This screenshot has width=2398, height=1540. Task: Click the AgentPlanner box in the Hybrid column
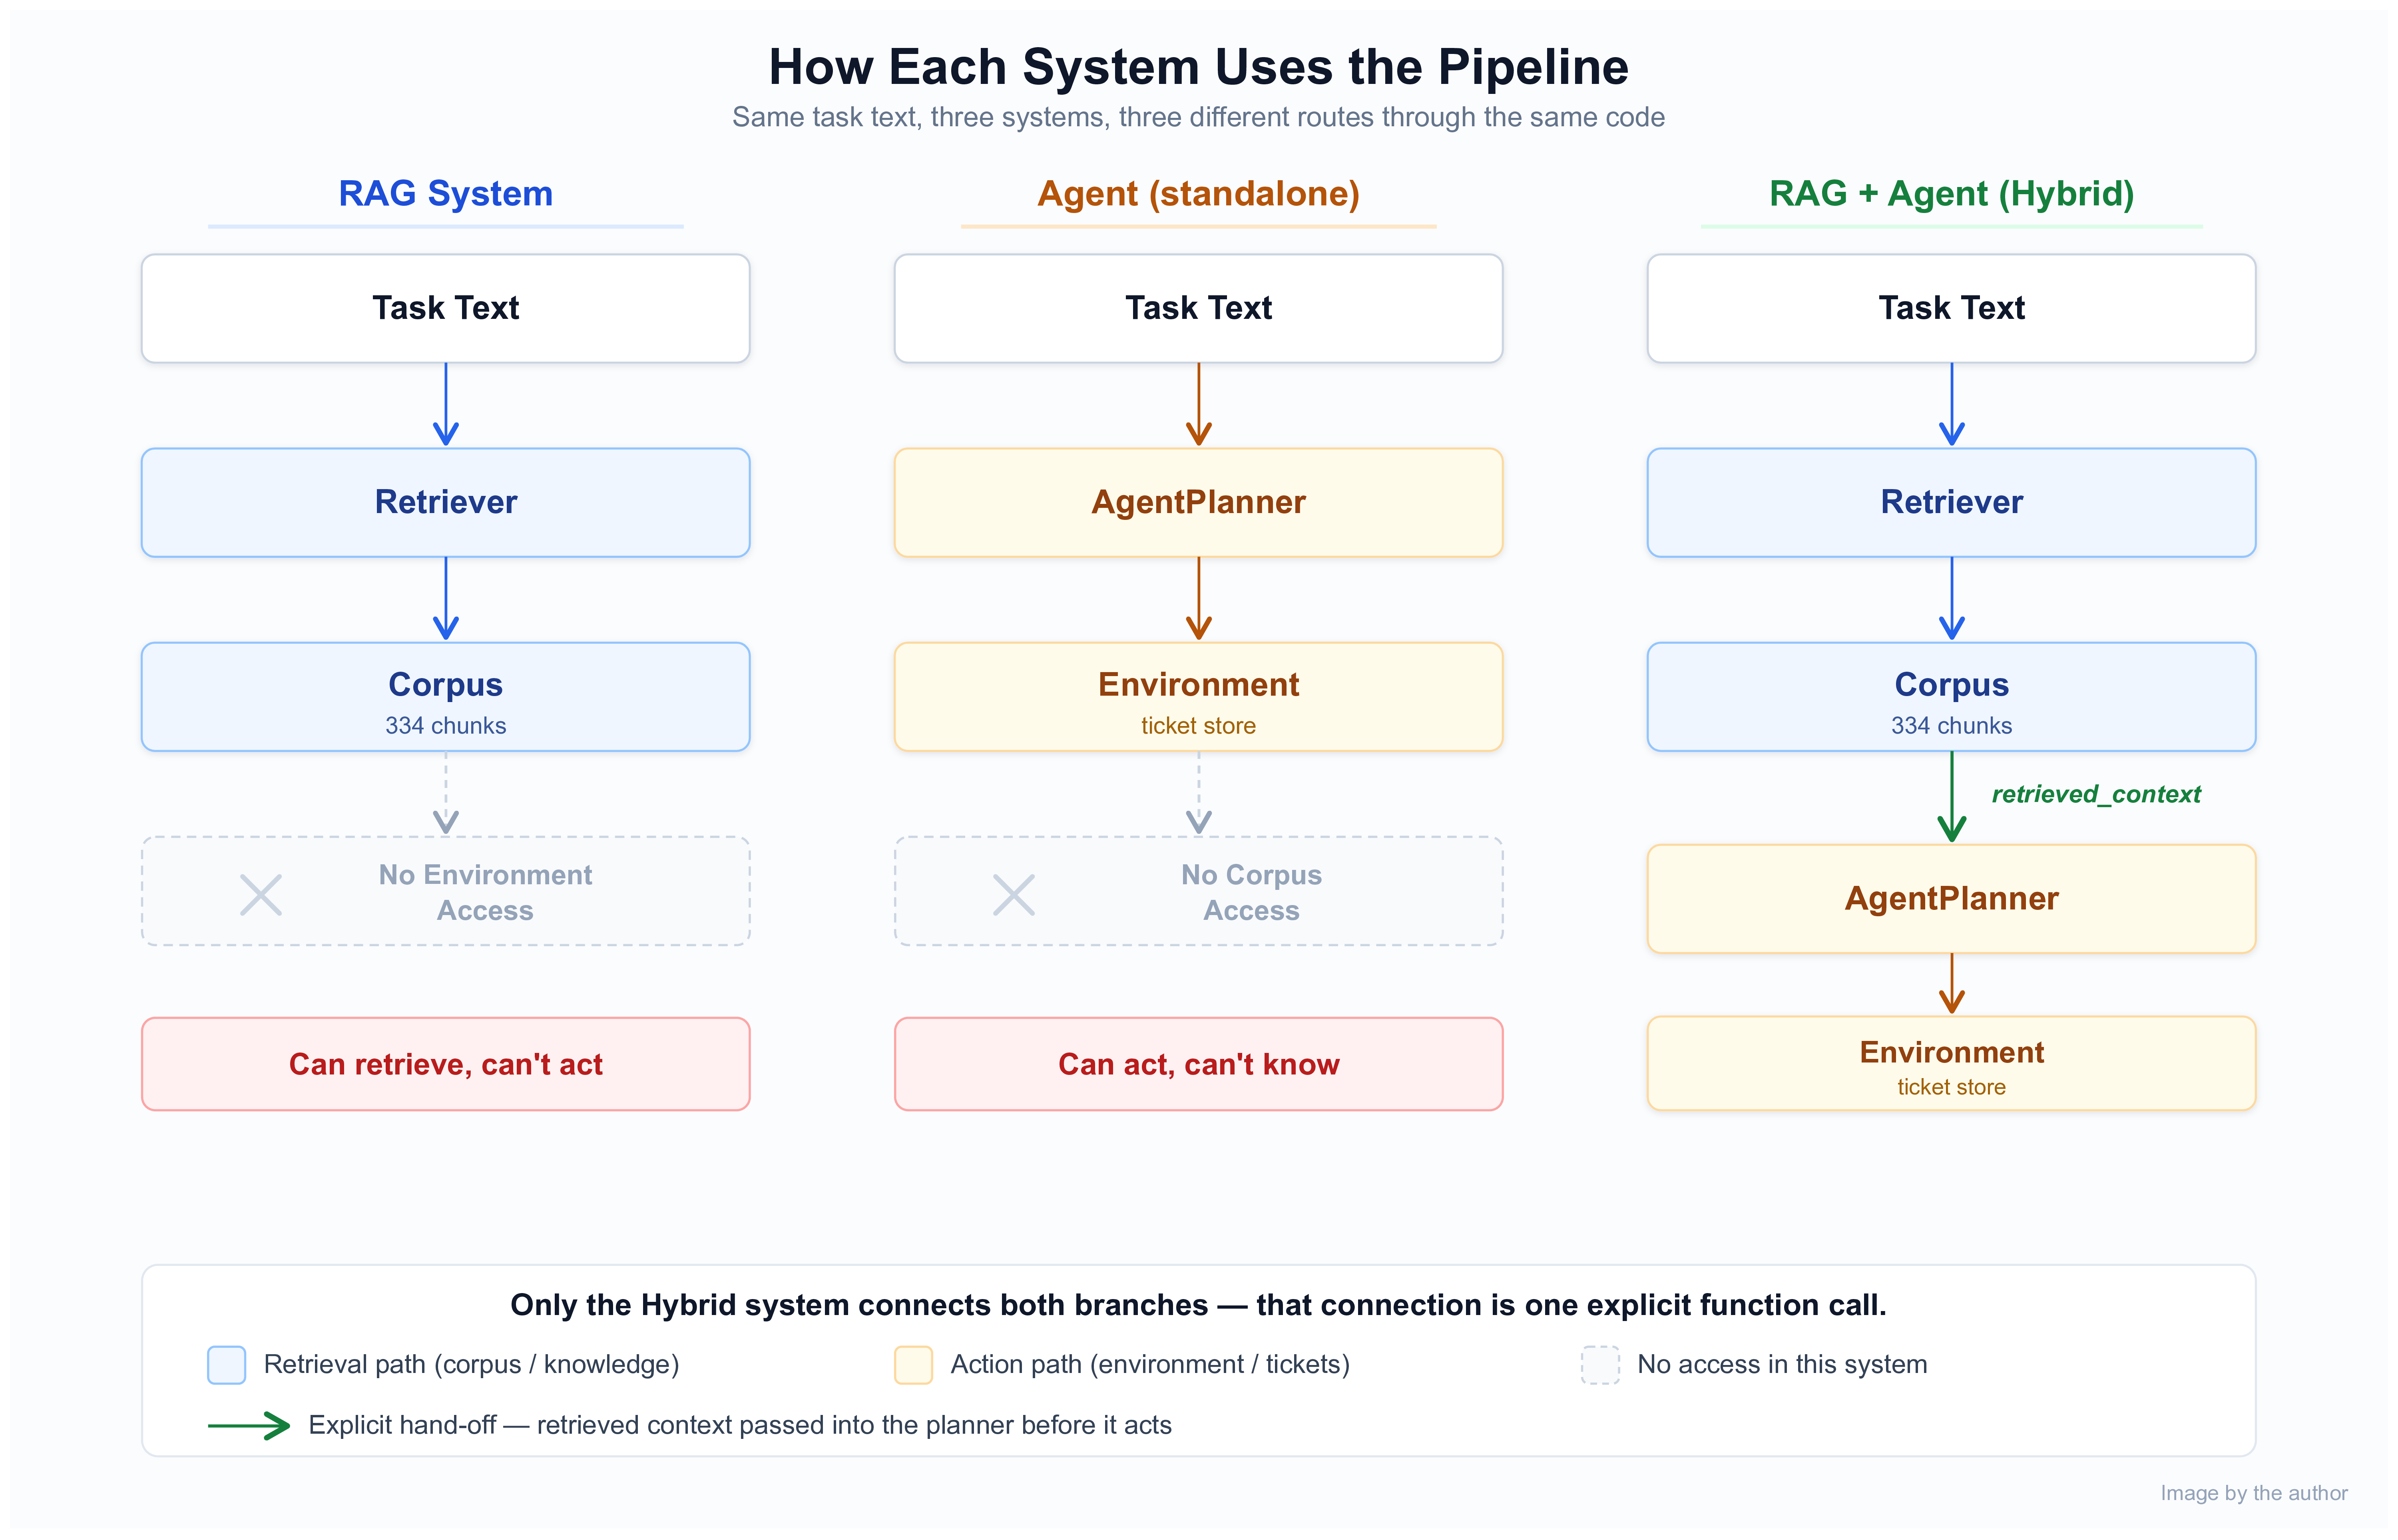click(x=1952, y=899)
